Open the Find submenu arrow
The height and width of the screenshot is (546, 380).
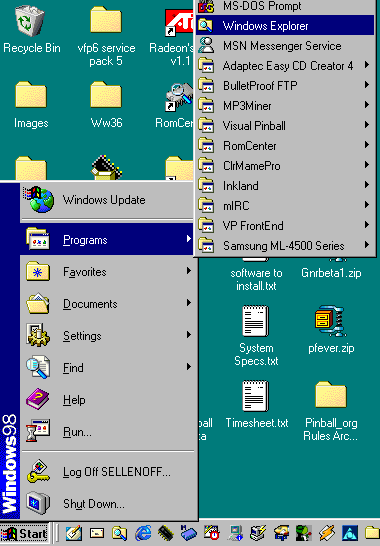click(189, 366)
